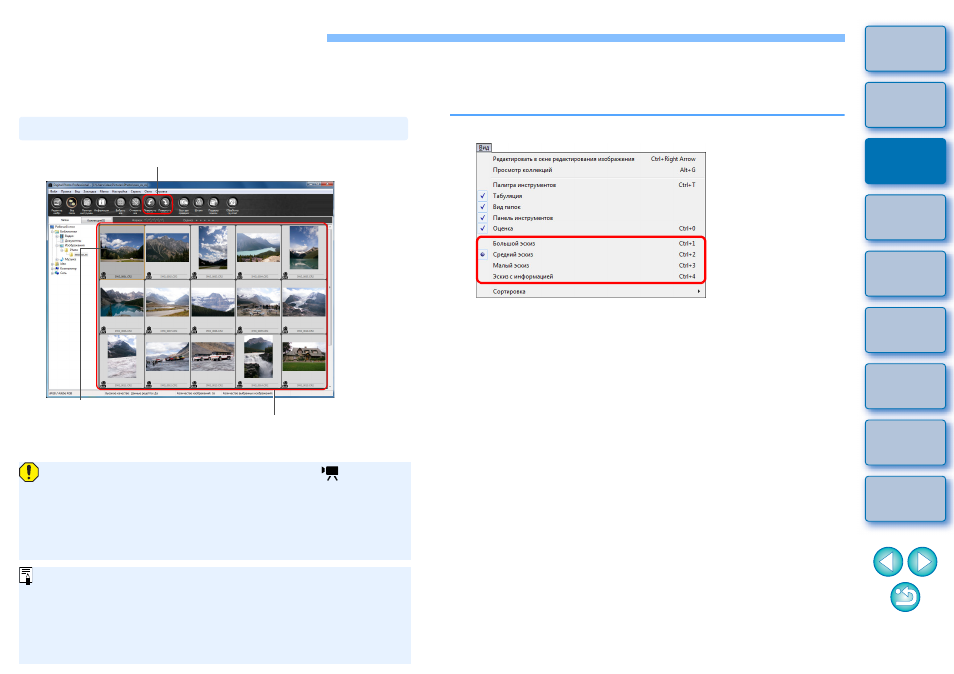Click the Info toolbar icon

pyautogui.click(x=102, y=203)
